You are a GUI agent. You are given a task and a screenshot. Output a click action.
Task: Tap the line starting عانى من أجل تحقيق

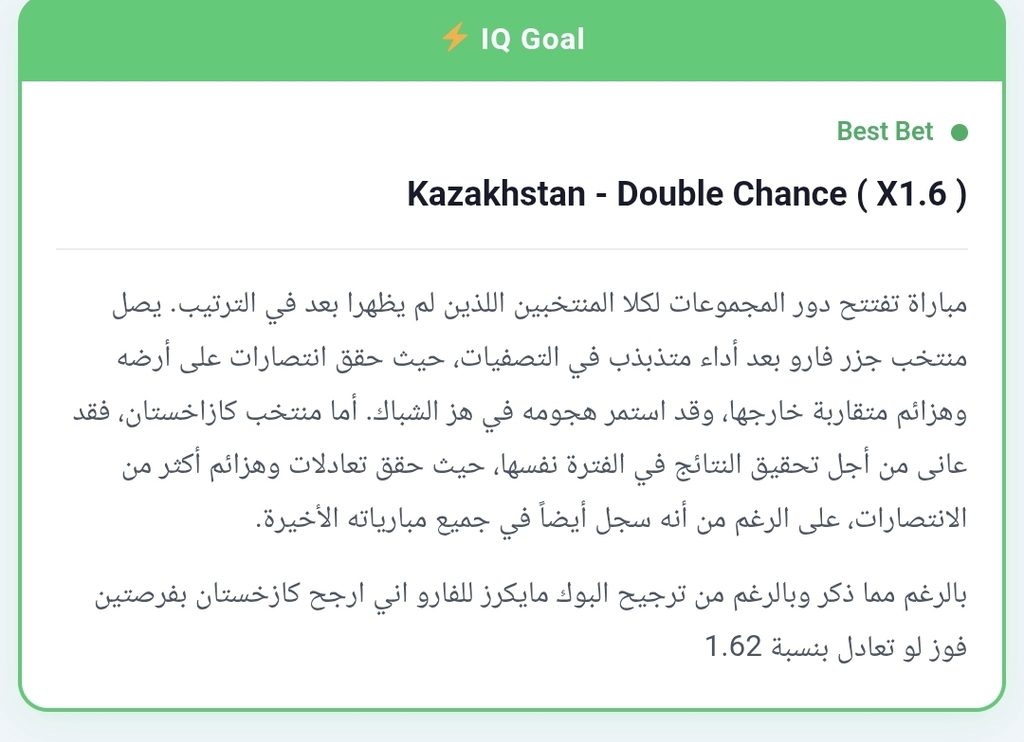click(544, 466)
